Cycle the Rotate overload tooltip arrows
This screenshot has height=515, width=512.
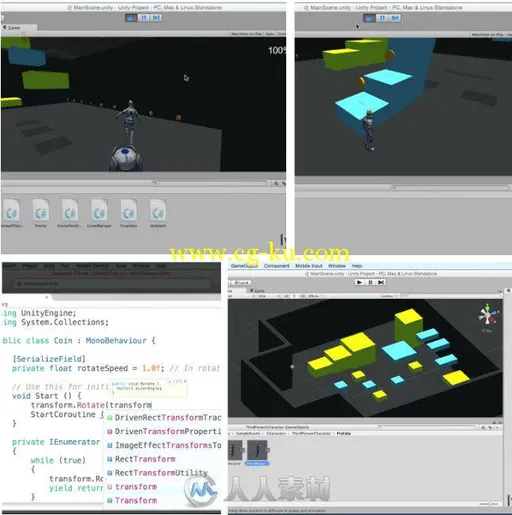pyautogui.click(x=177, y=381)
